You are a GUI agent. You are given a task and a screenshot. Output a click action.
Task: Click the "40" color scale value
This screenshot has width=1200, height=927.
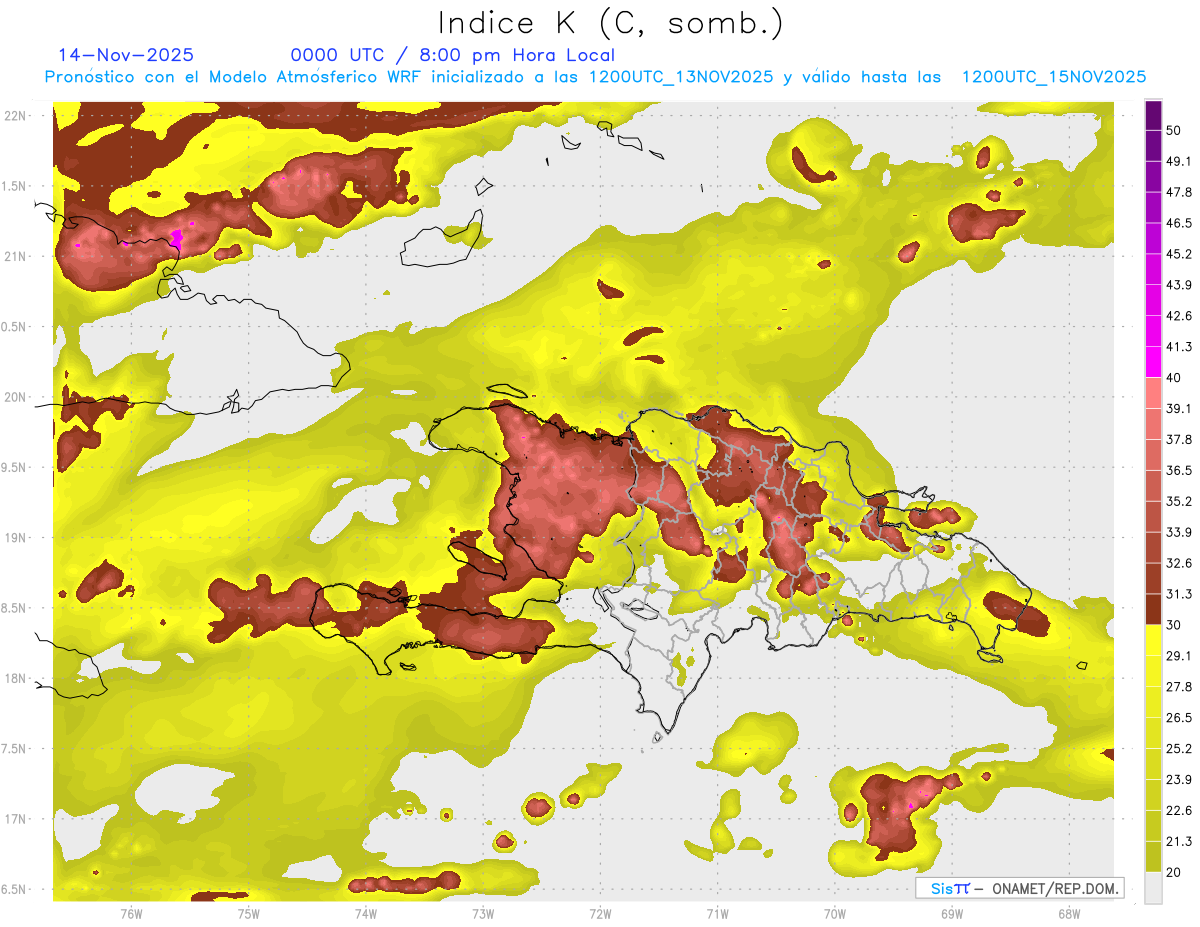pos(1174,378)
